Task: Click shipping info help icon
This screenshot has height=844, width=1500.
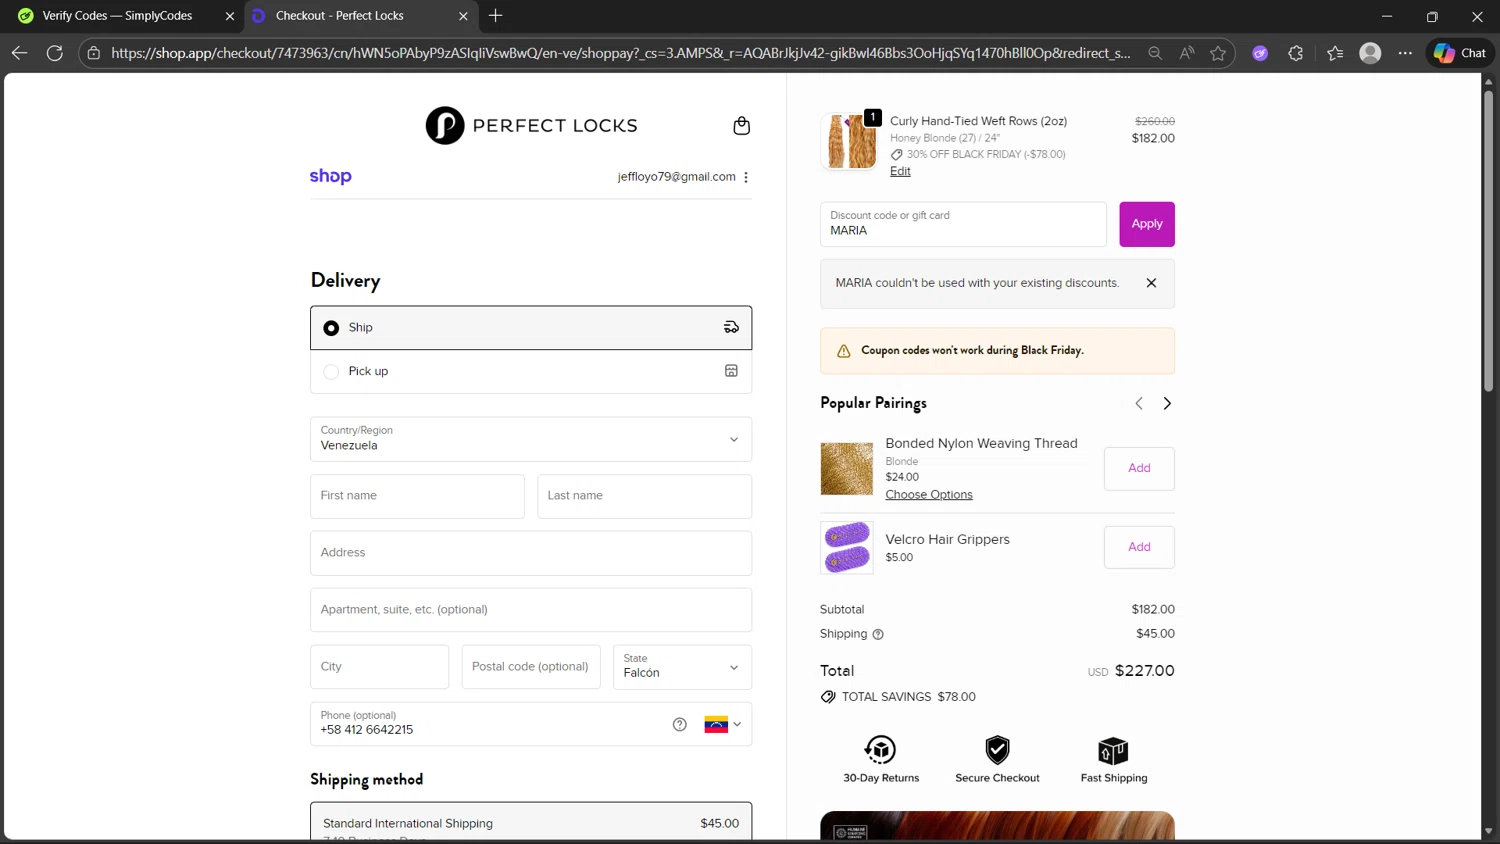Action: click(x=878, y=634)
